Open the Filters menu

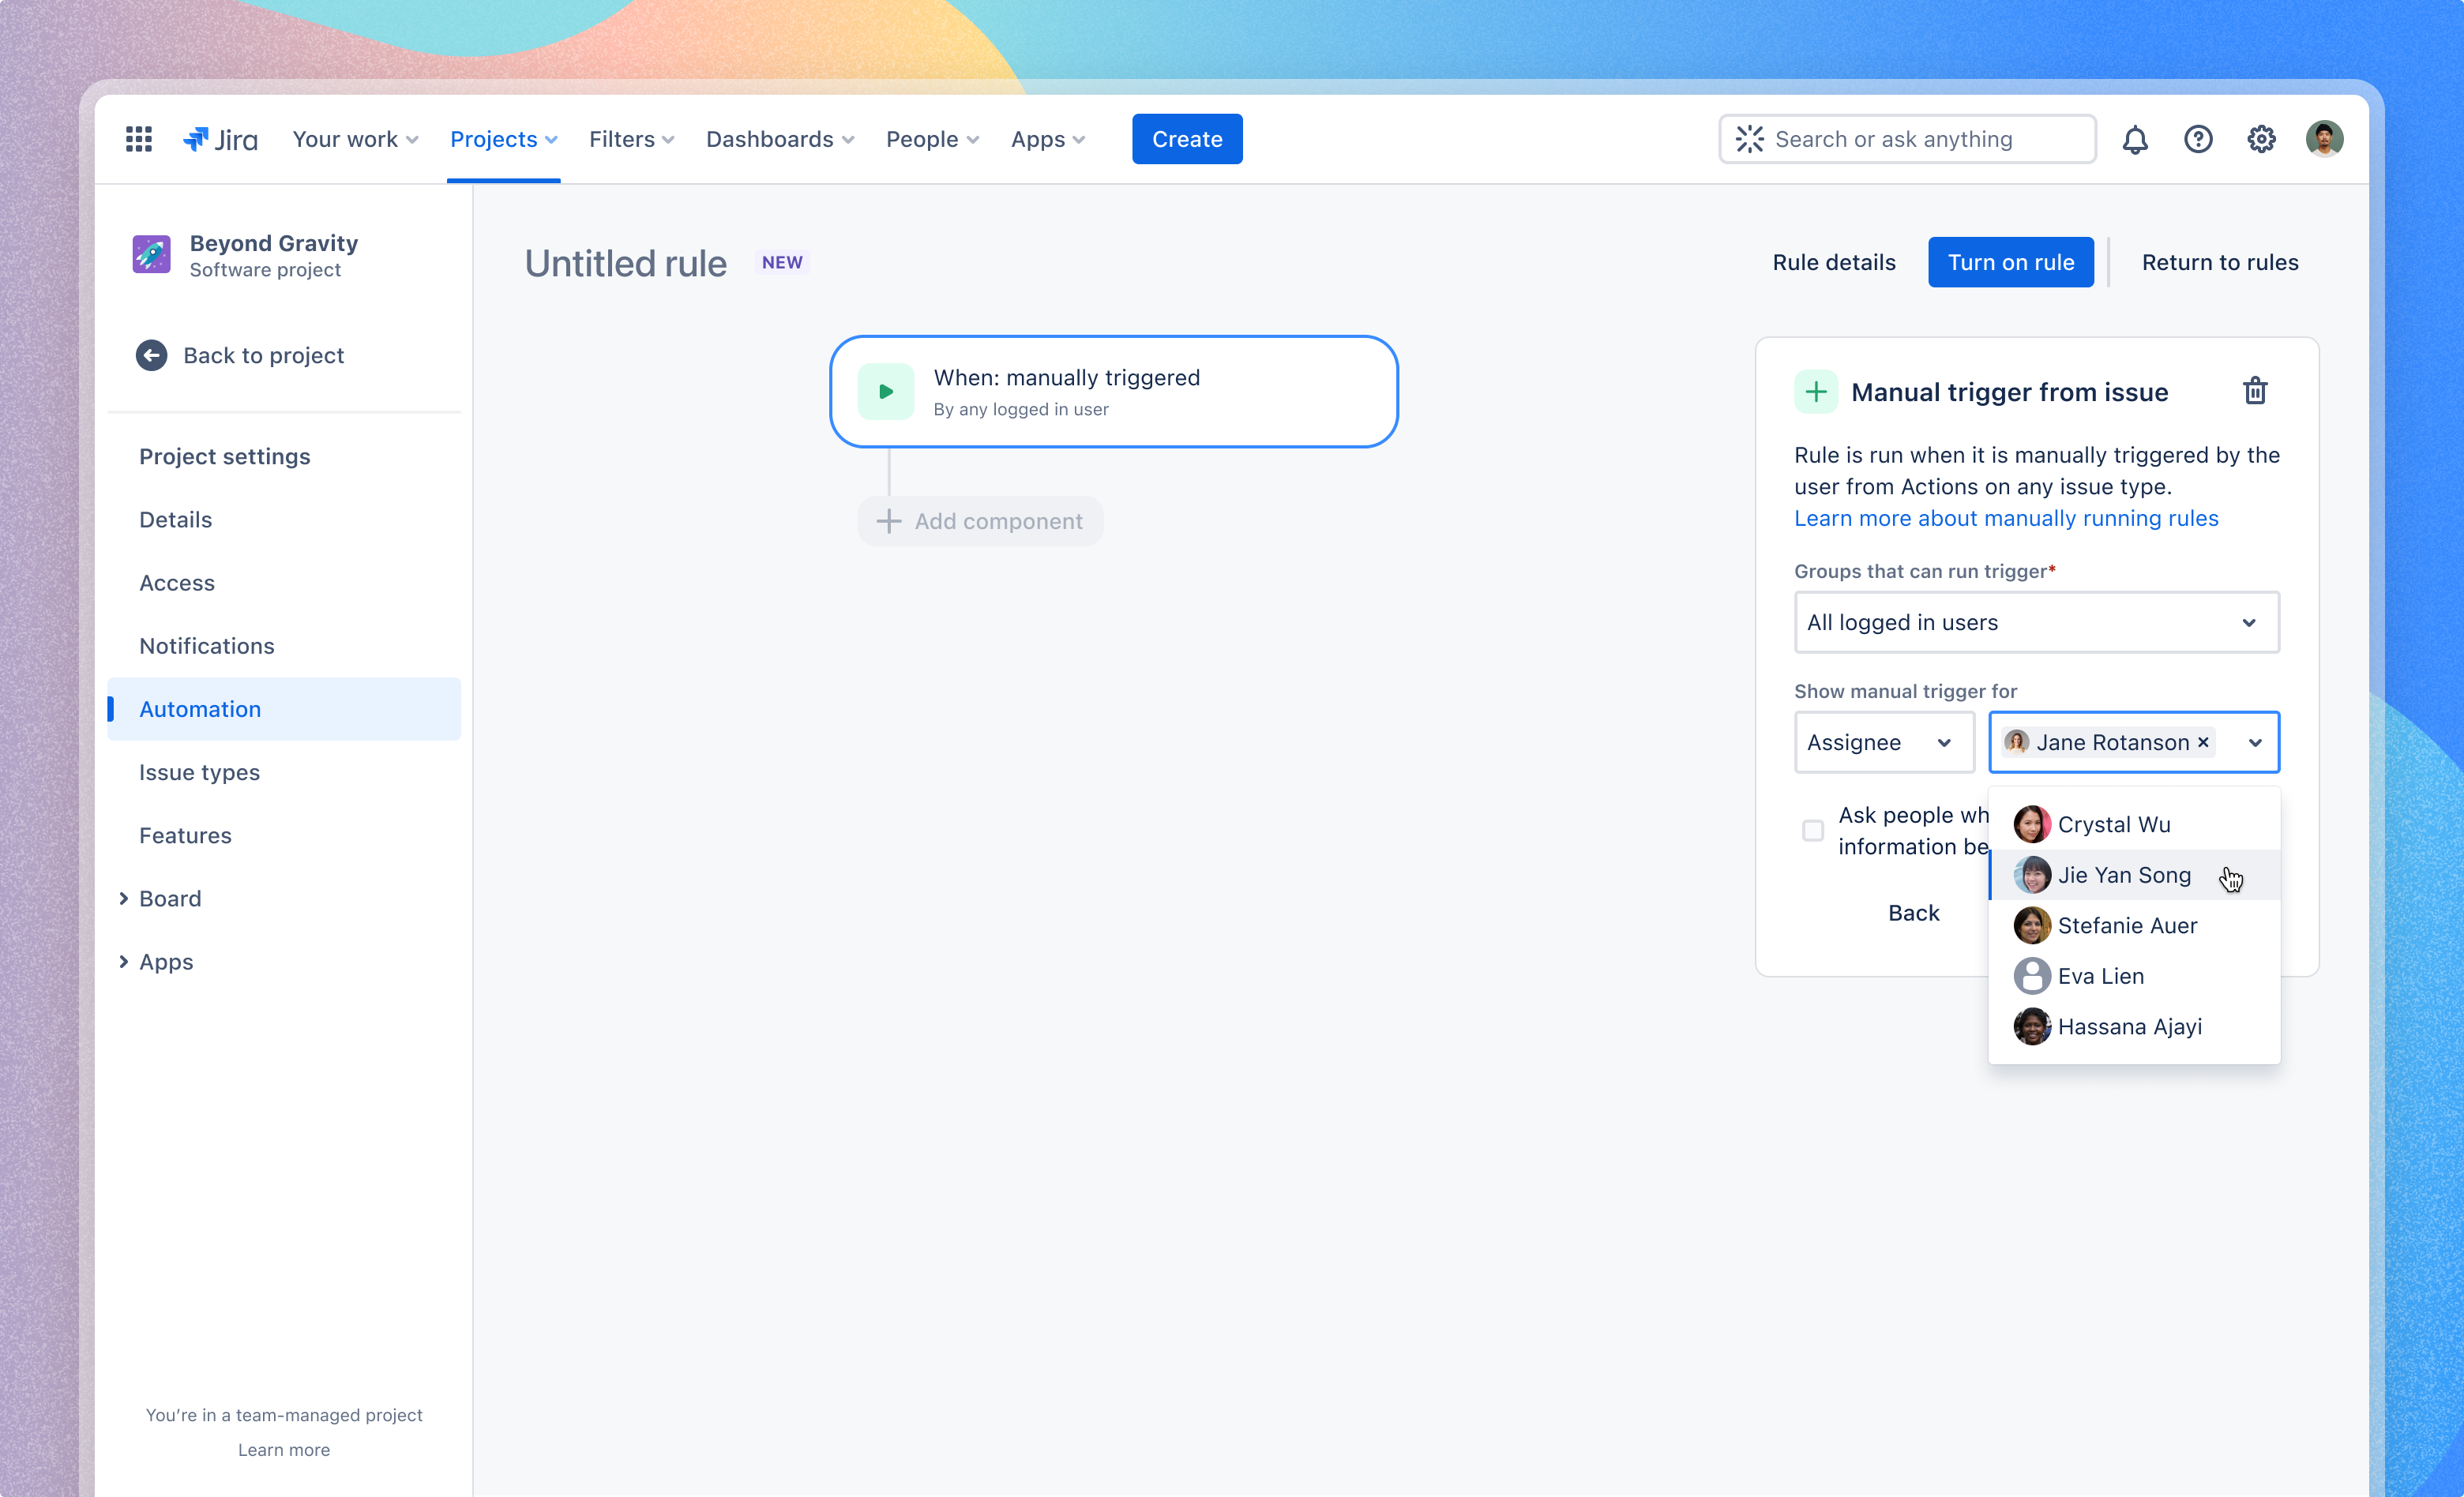click(x=631, y=139)
